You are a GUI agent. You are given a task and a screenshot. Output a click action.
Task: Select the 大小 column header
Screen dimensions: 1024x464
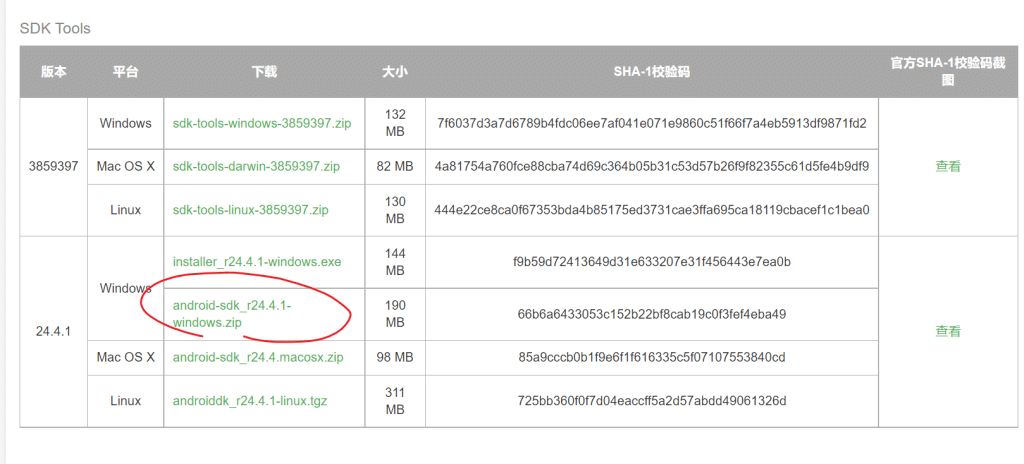(x=395, y=72)
